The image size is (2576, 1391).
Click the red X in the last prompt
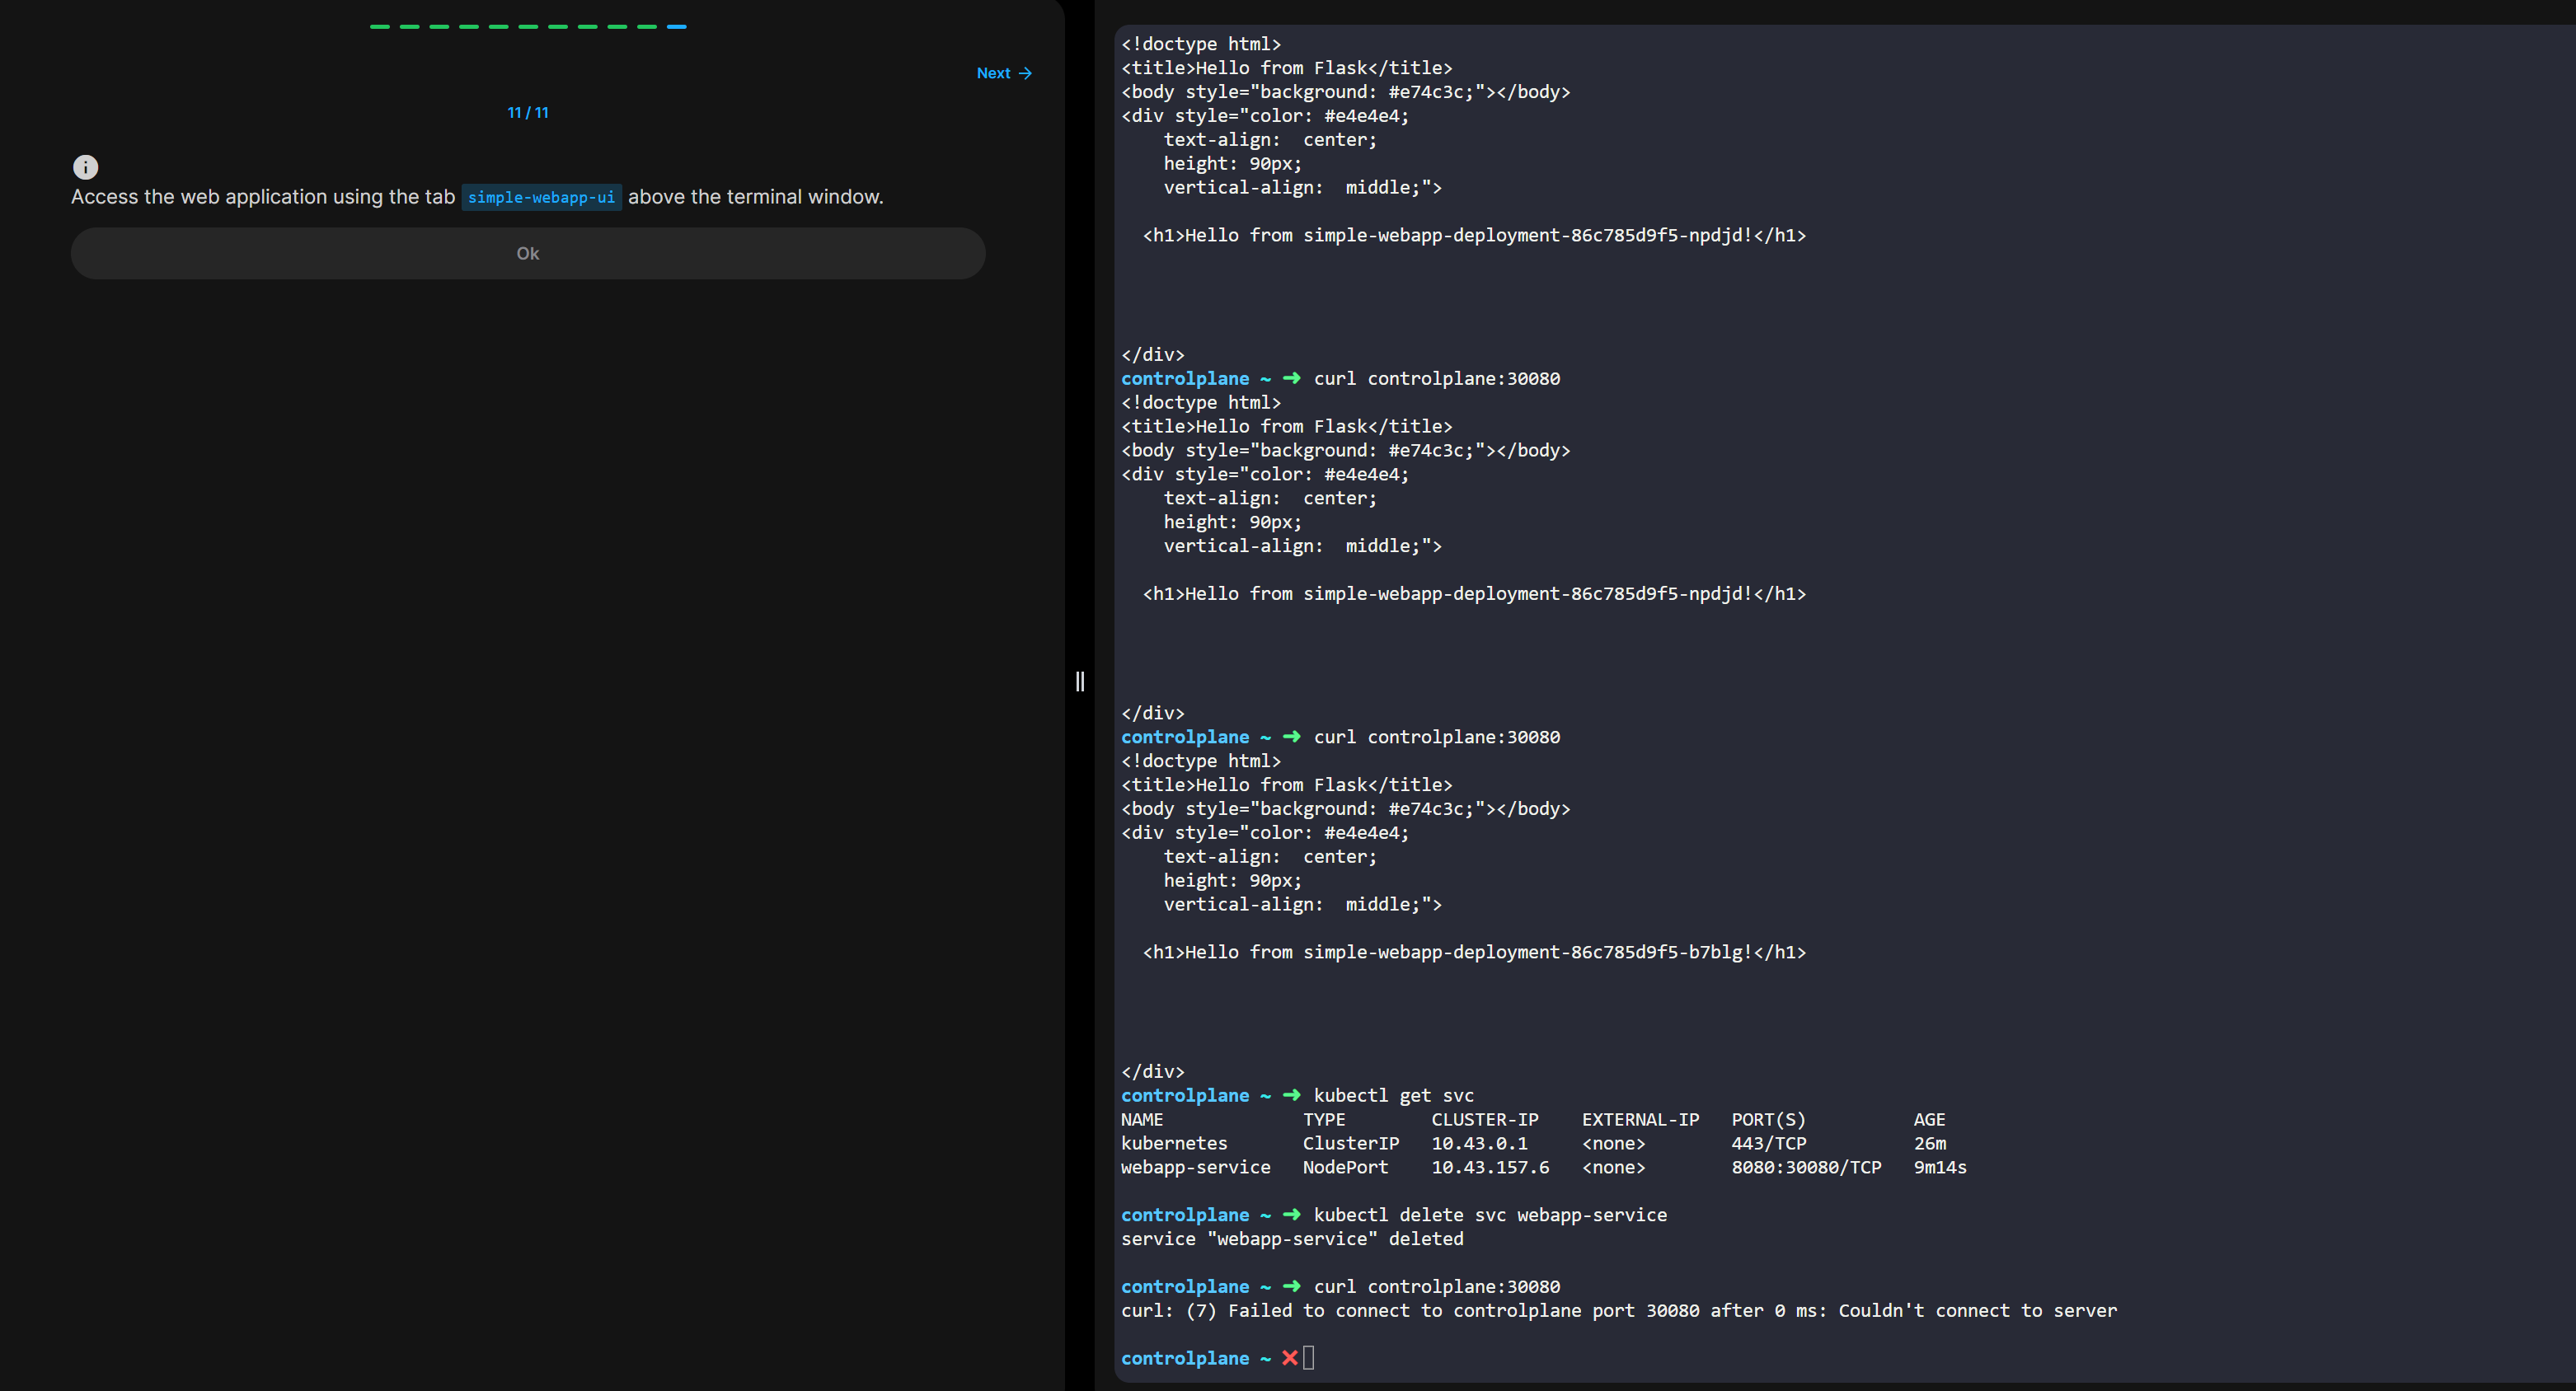click(x=1289, y=1358)
